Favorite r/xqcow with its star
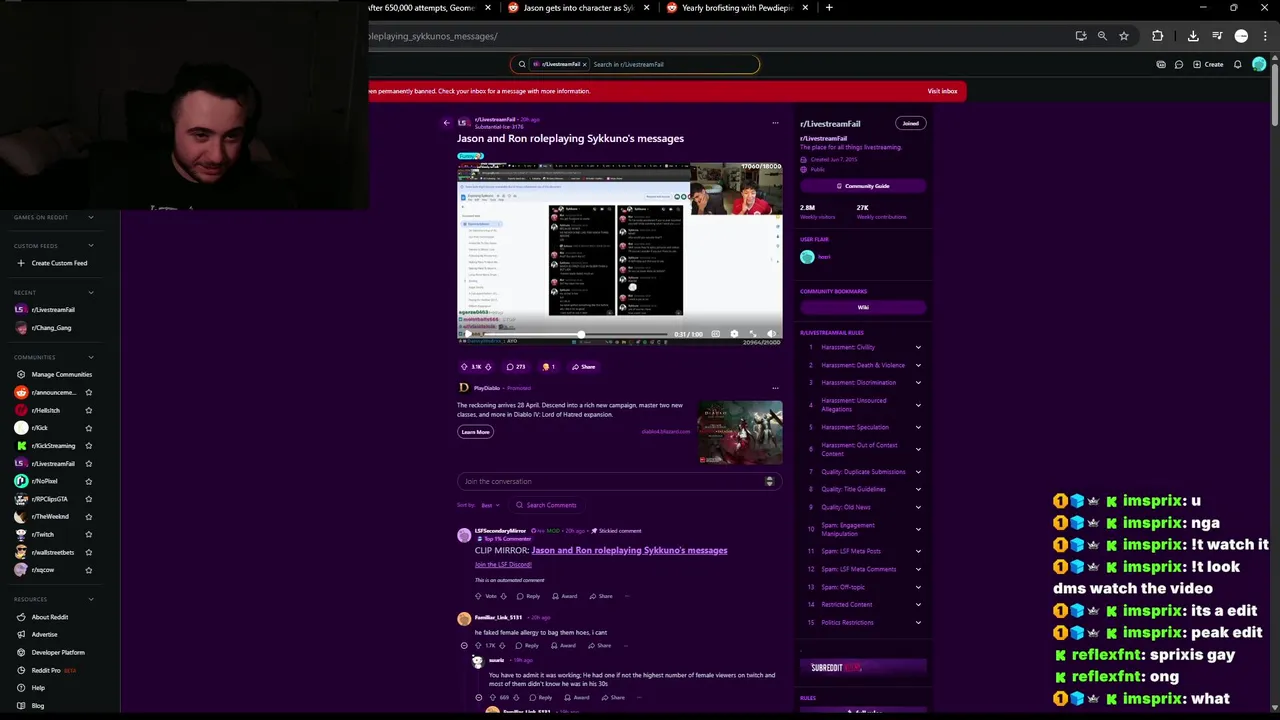Viewport: 1280px width, 720px height. (89, 570)
